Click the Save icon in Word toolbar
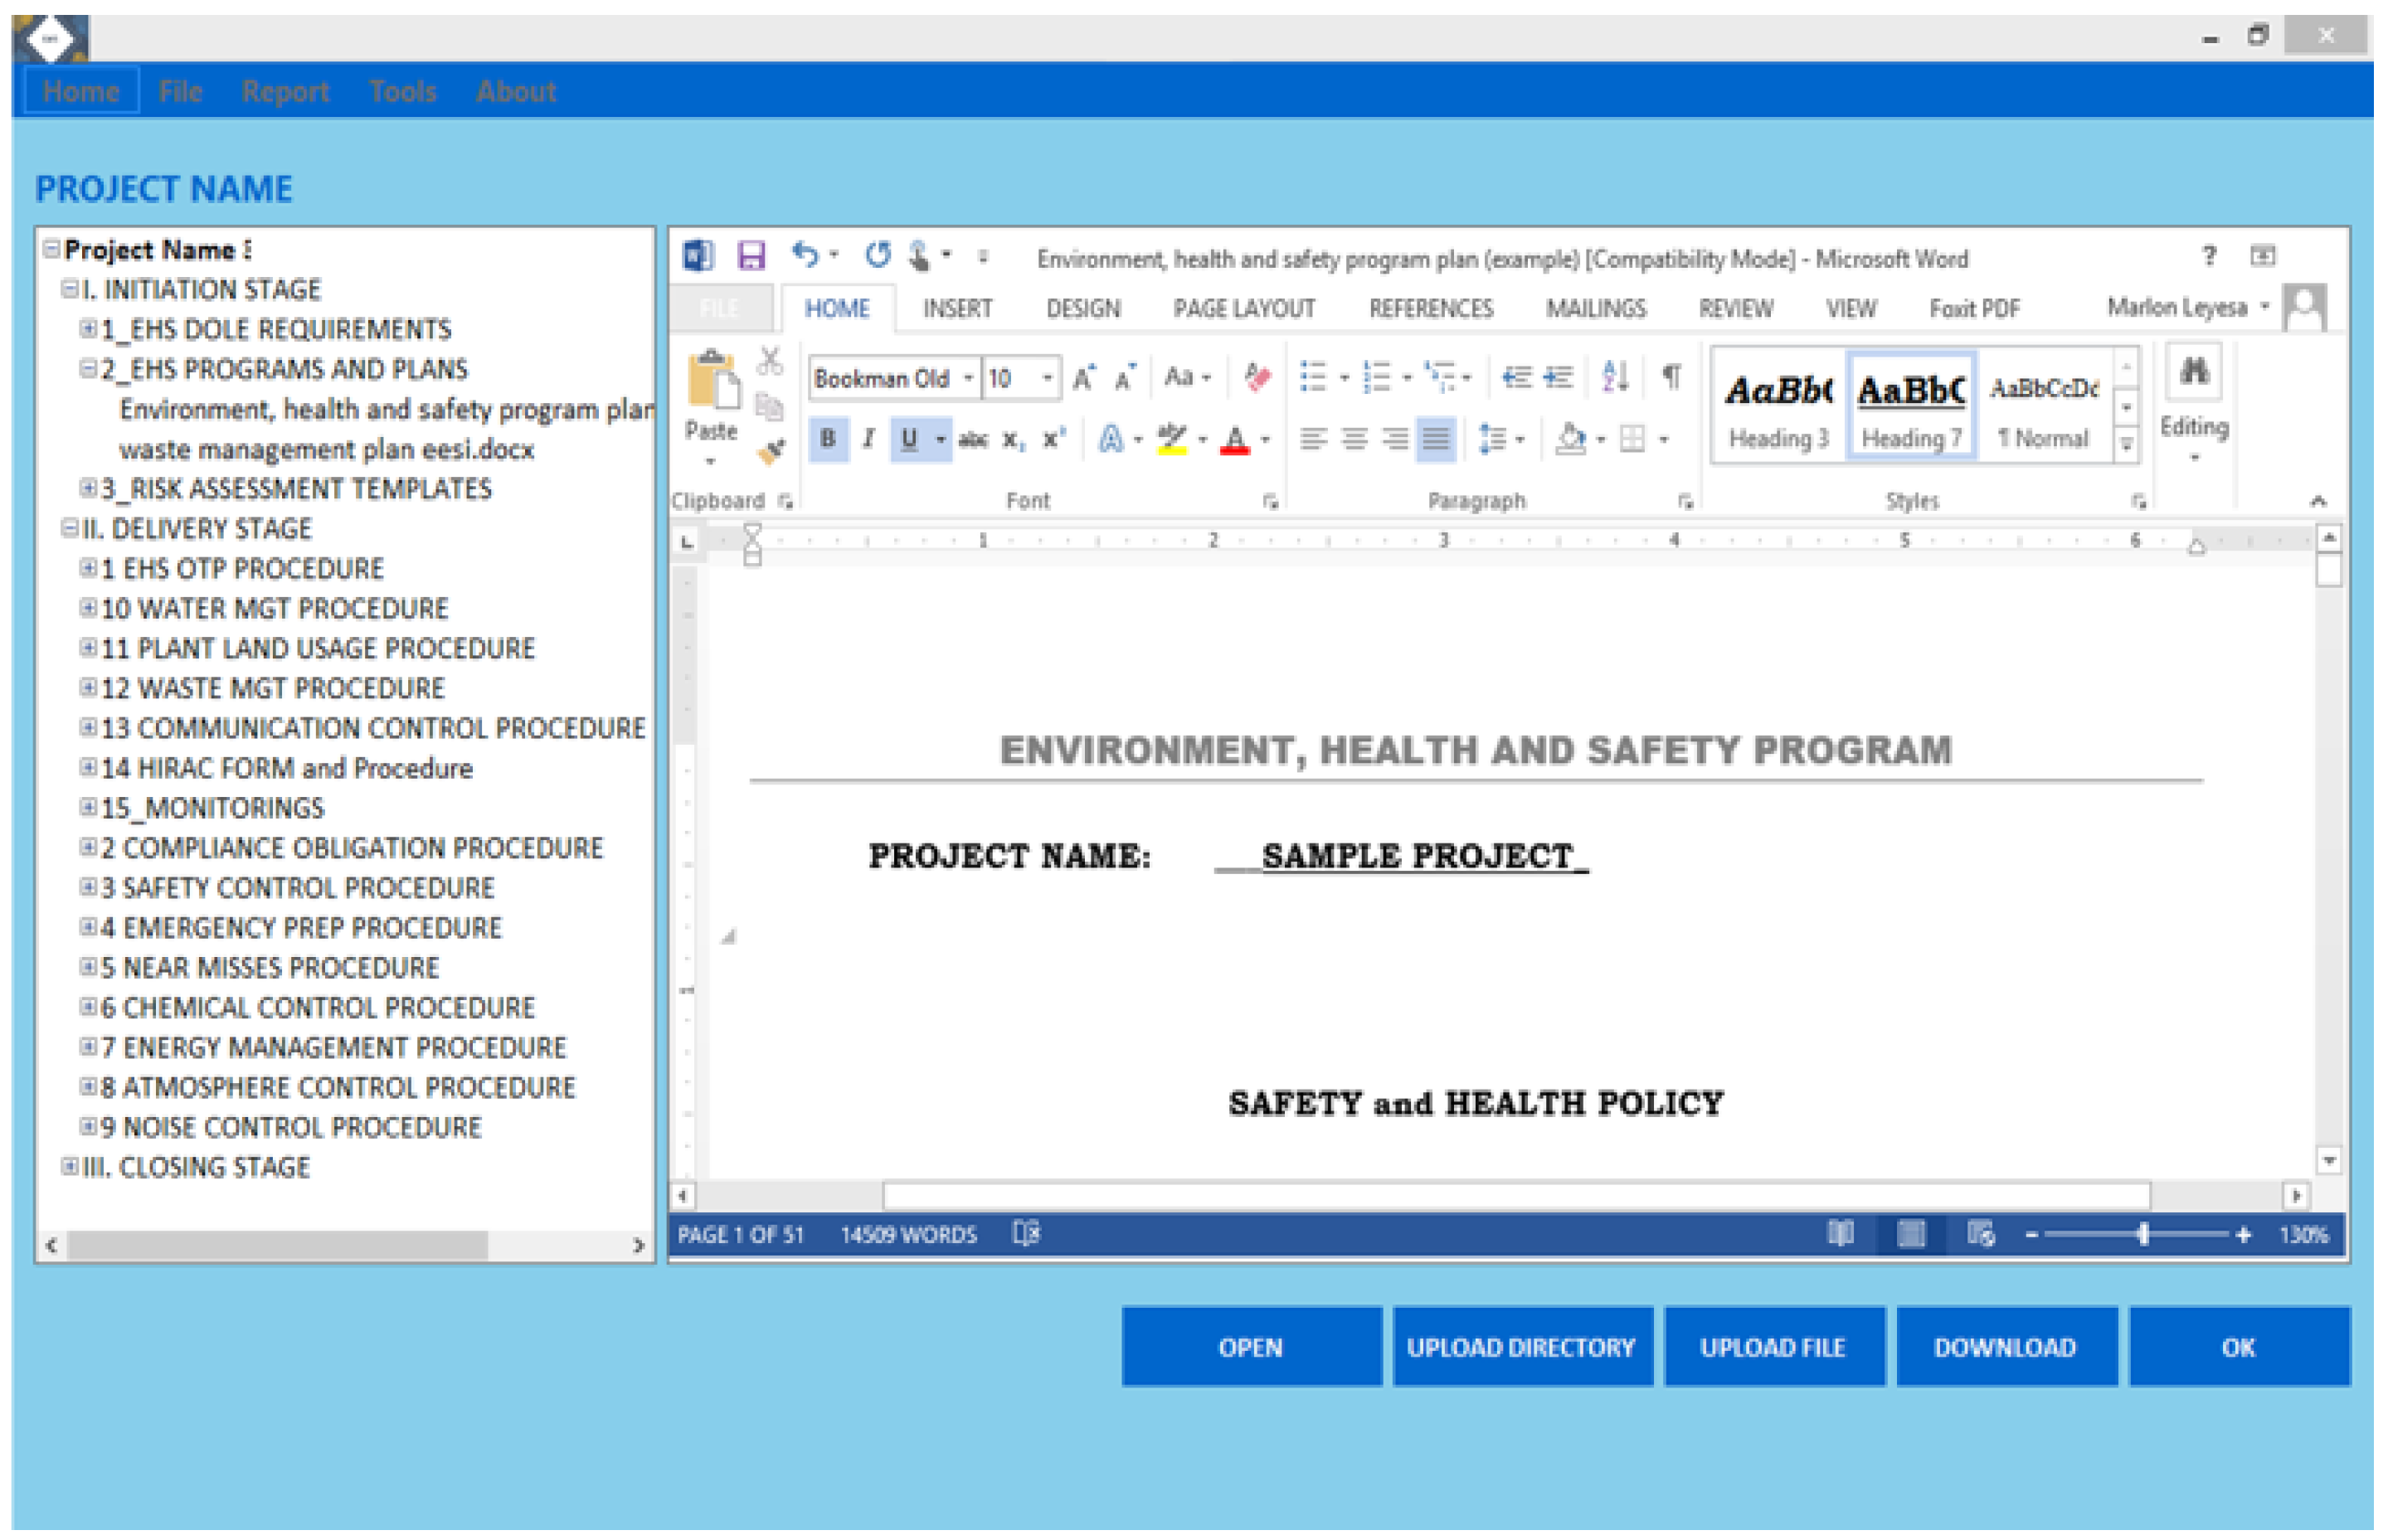 751,256
